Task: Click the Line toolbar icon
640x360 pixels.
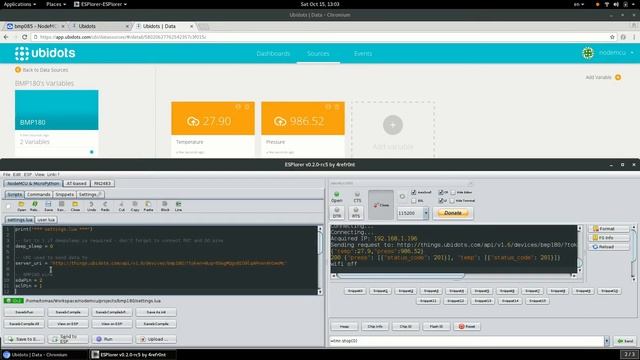Action: coord(178,206)
